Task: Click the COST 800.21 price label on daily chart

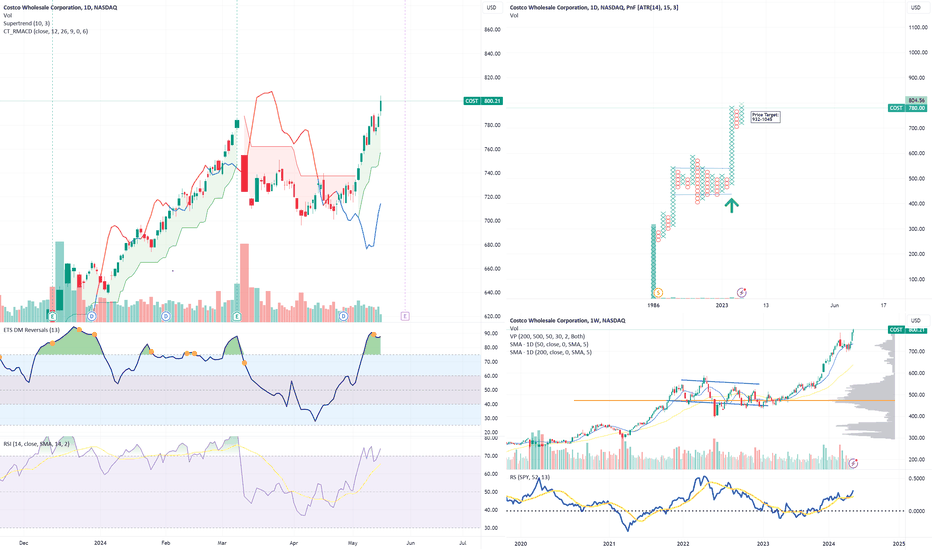Action: [483, 101]
